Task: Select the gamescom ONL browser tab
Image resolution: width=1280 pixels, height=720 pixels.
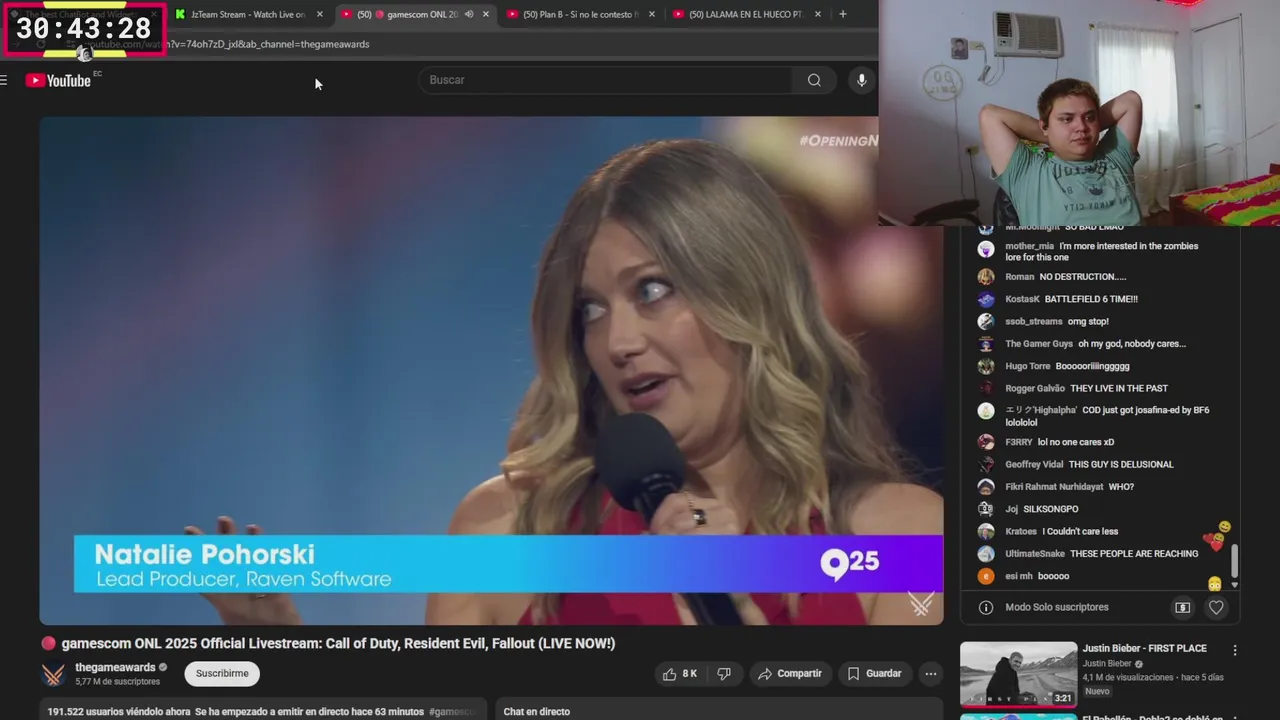Action: pos(413,14)
